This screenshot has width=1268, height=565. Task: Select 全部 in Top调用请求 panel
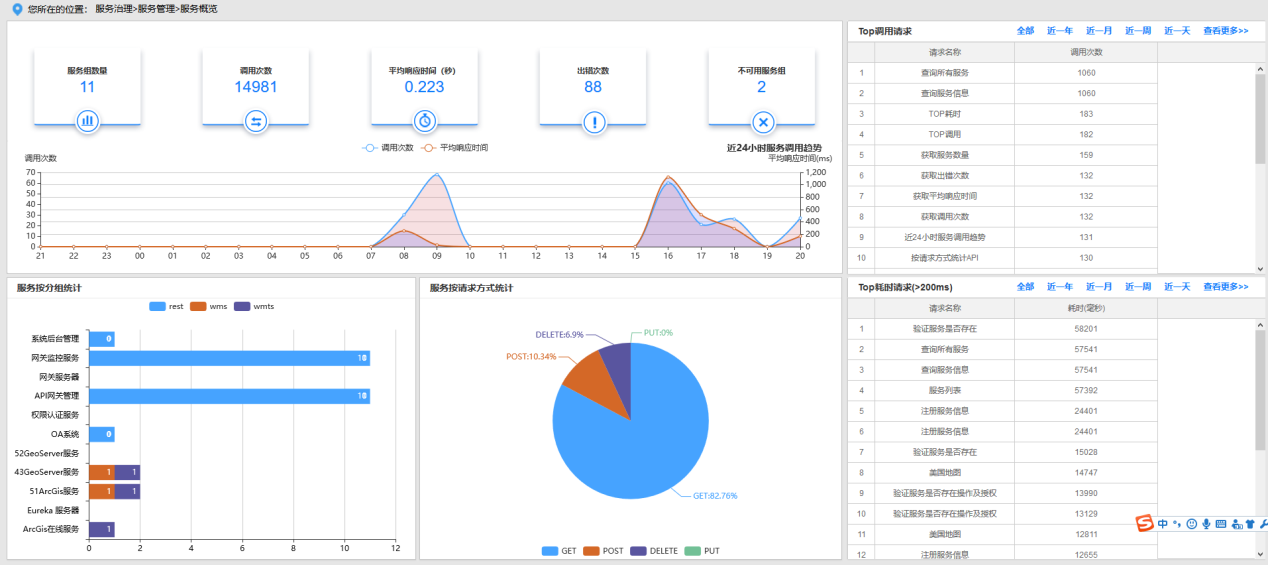(x=1025, y=31)
